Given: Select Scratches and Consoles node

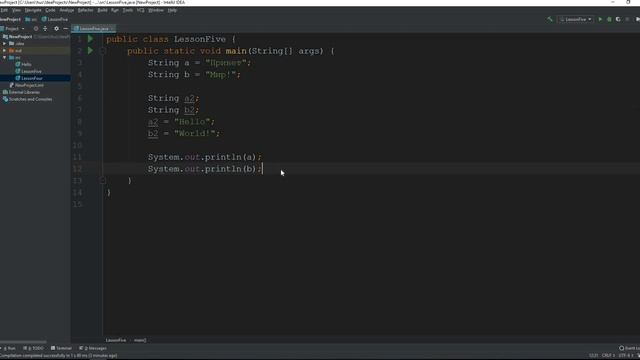Looking at the screenshot, I should pos(28,99).
